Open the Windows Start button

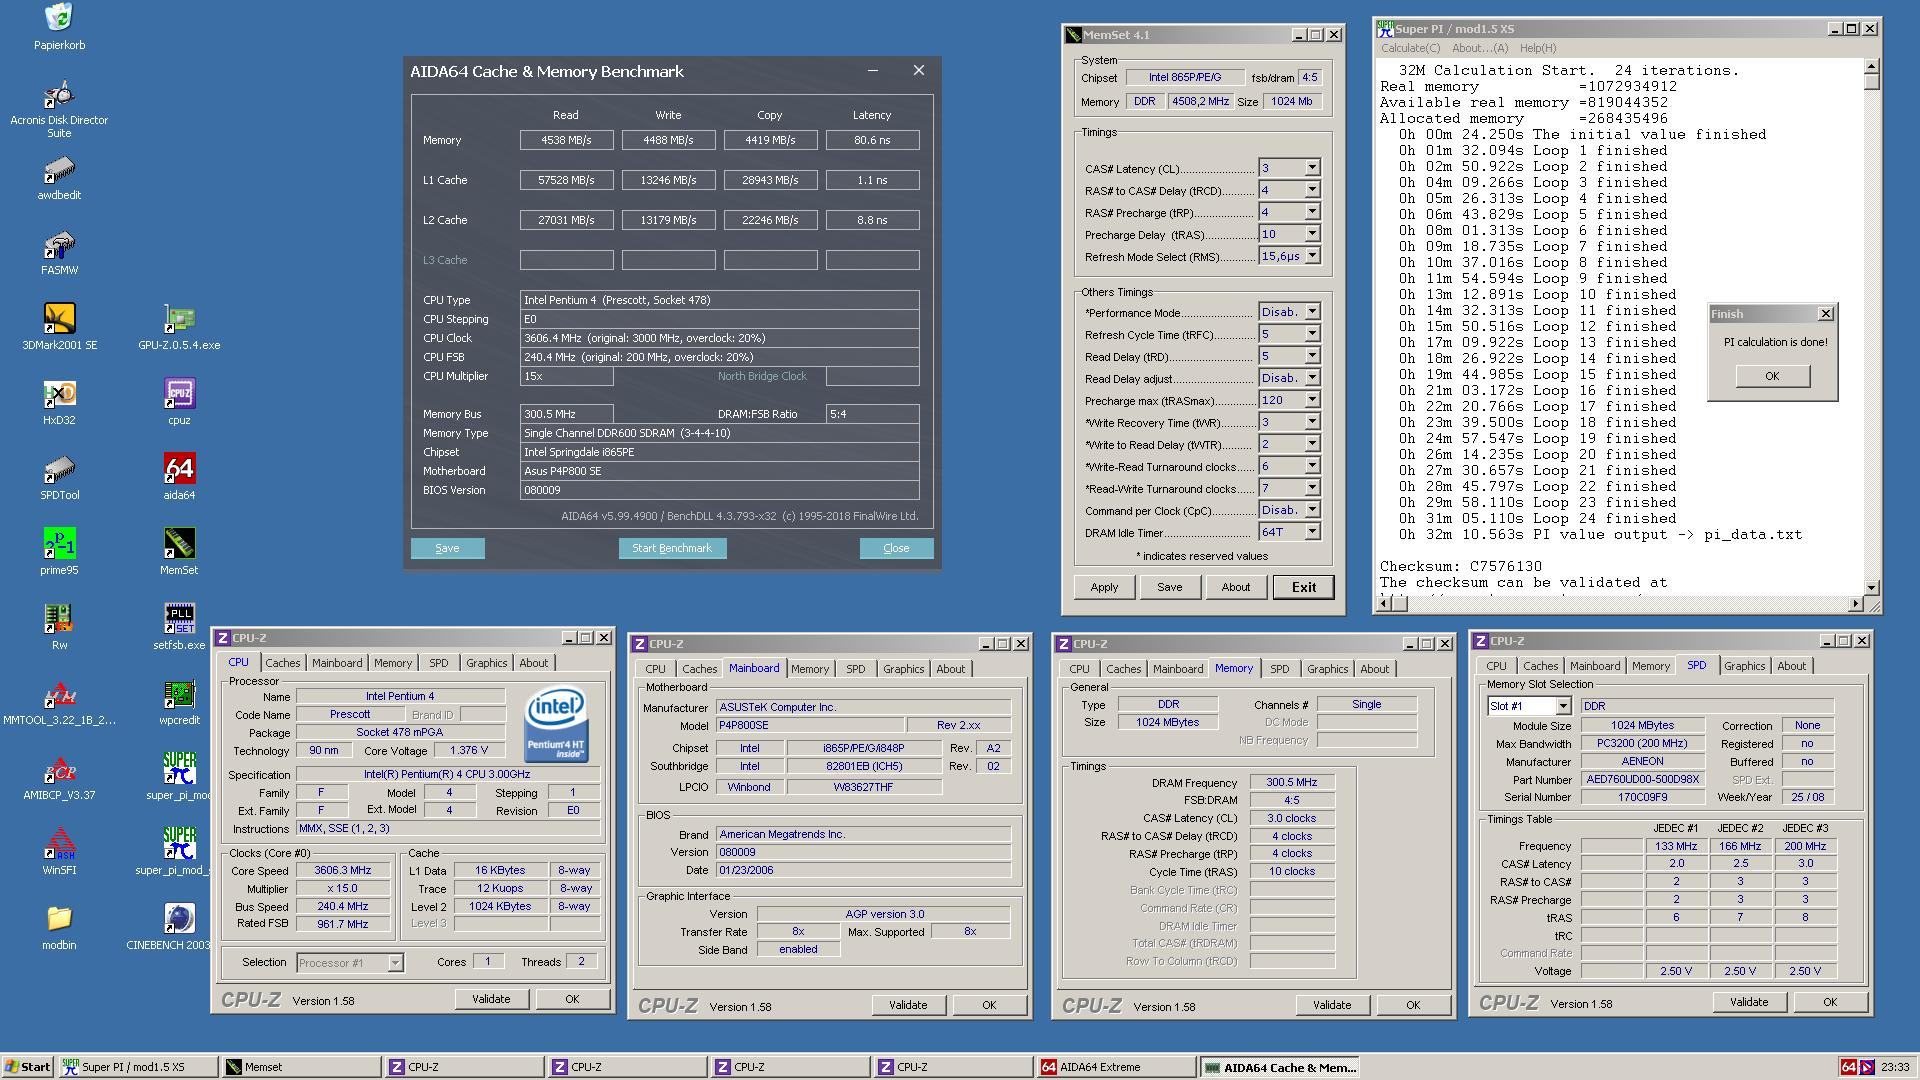(x=28, y=1067)
